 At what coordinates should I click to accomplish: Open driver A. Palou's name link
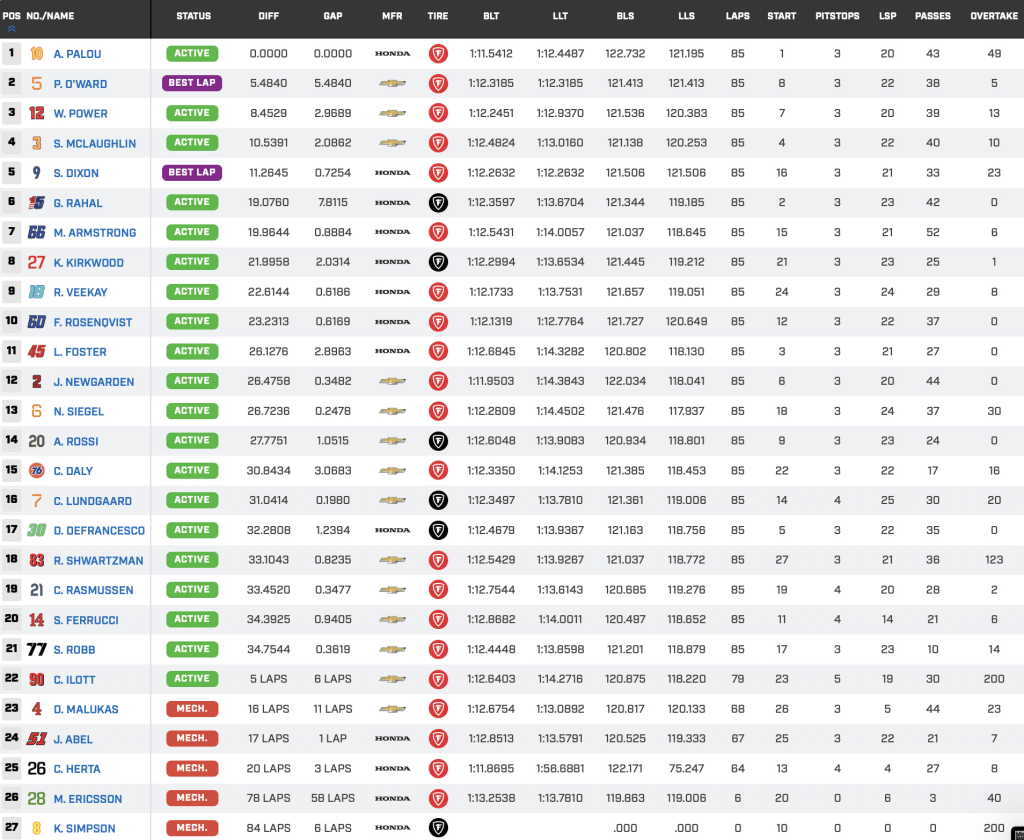tap(77, 54)
